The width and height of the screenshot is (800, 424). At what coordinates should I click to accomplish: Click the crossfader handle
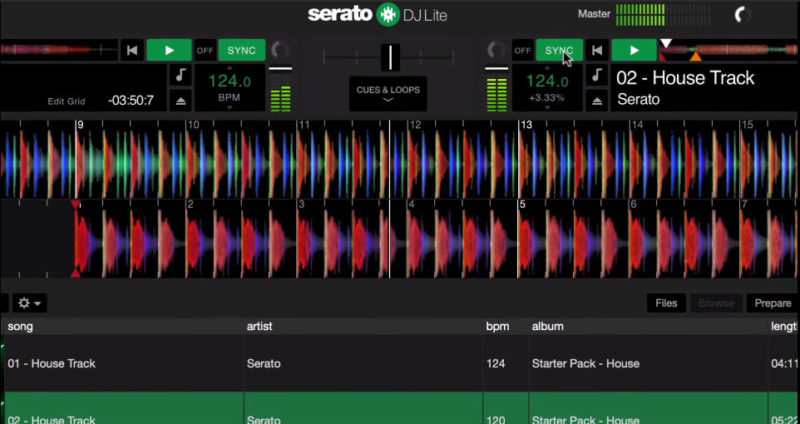390,57
